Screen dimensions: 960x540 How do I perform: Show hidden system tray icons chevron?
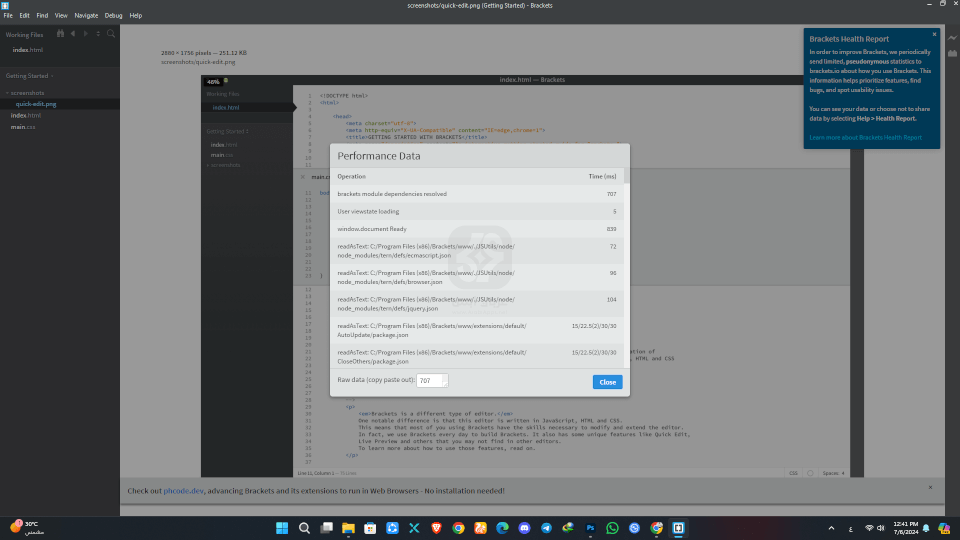click(x=831, y=527)
